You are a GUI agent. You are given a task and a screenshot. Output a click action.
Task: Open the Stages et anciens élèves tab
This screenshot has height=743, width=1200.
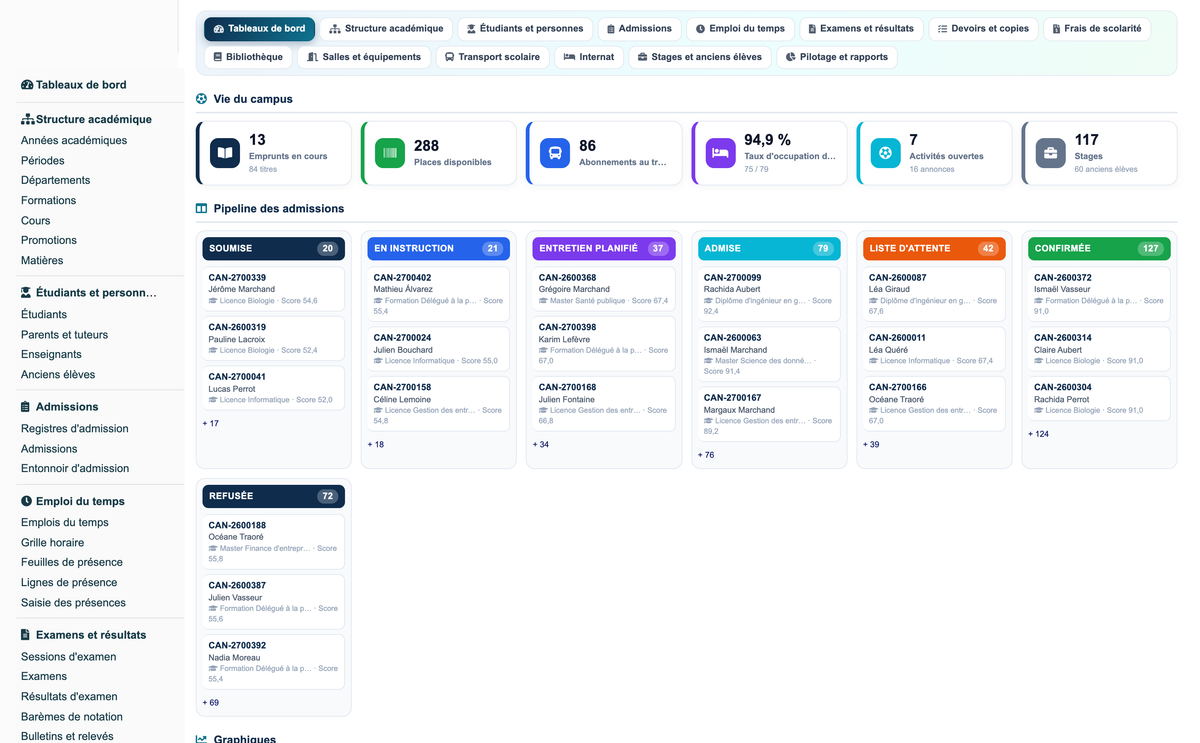(700, 57)
